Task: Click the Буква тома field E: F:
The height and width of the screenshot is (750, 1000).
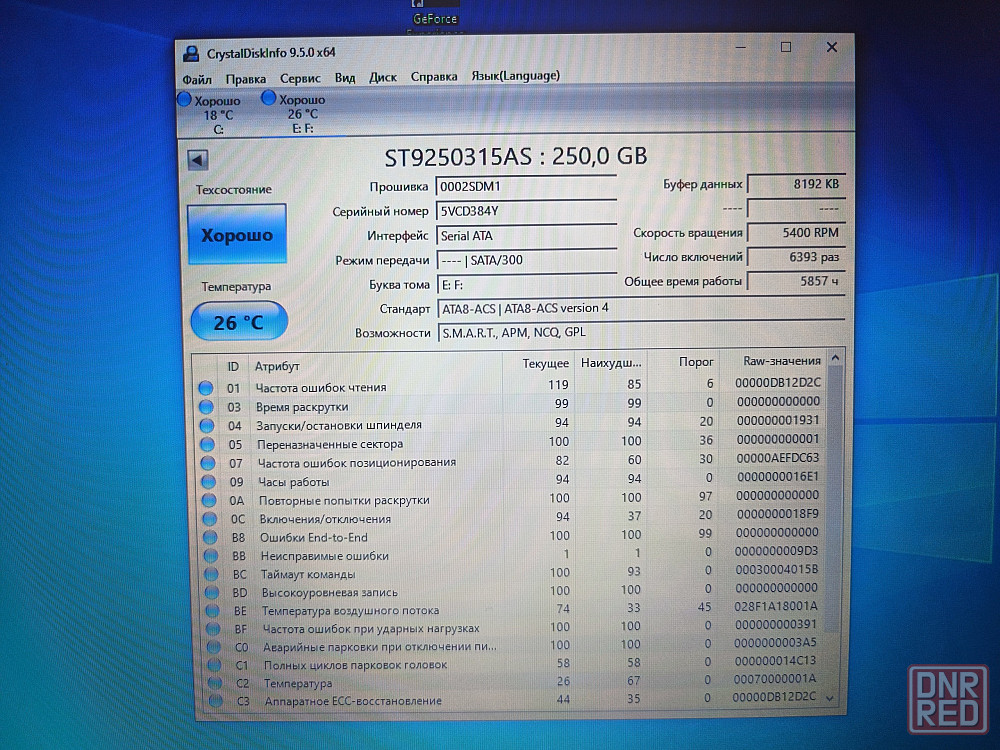Action: pyautogui.click(x=527, y=284)
